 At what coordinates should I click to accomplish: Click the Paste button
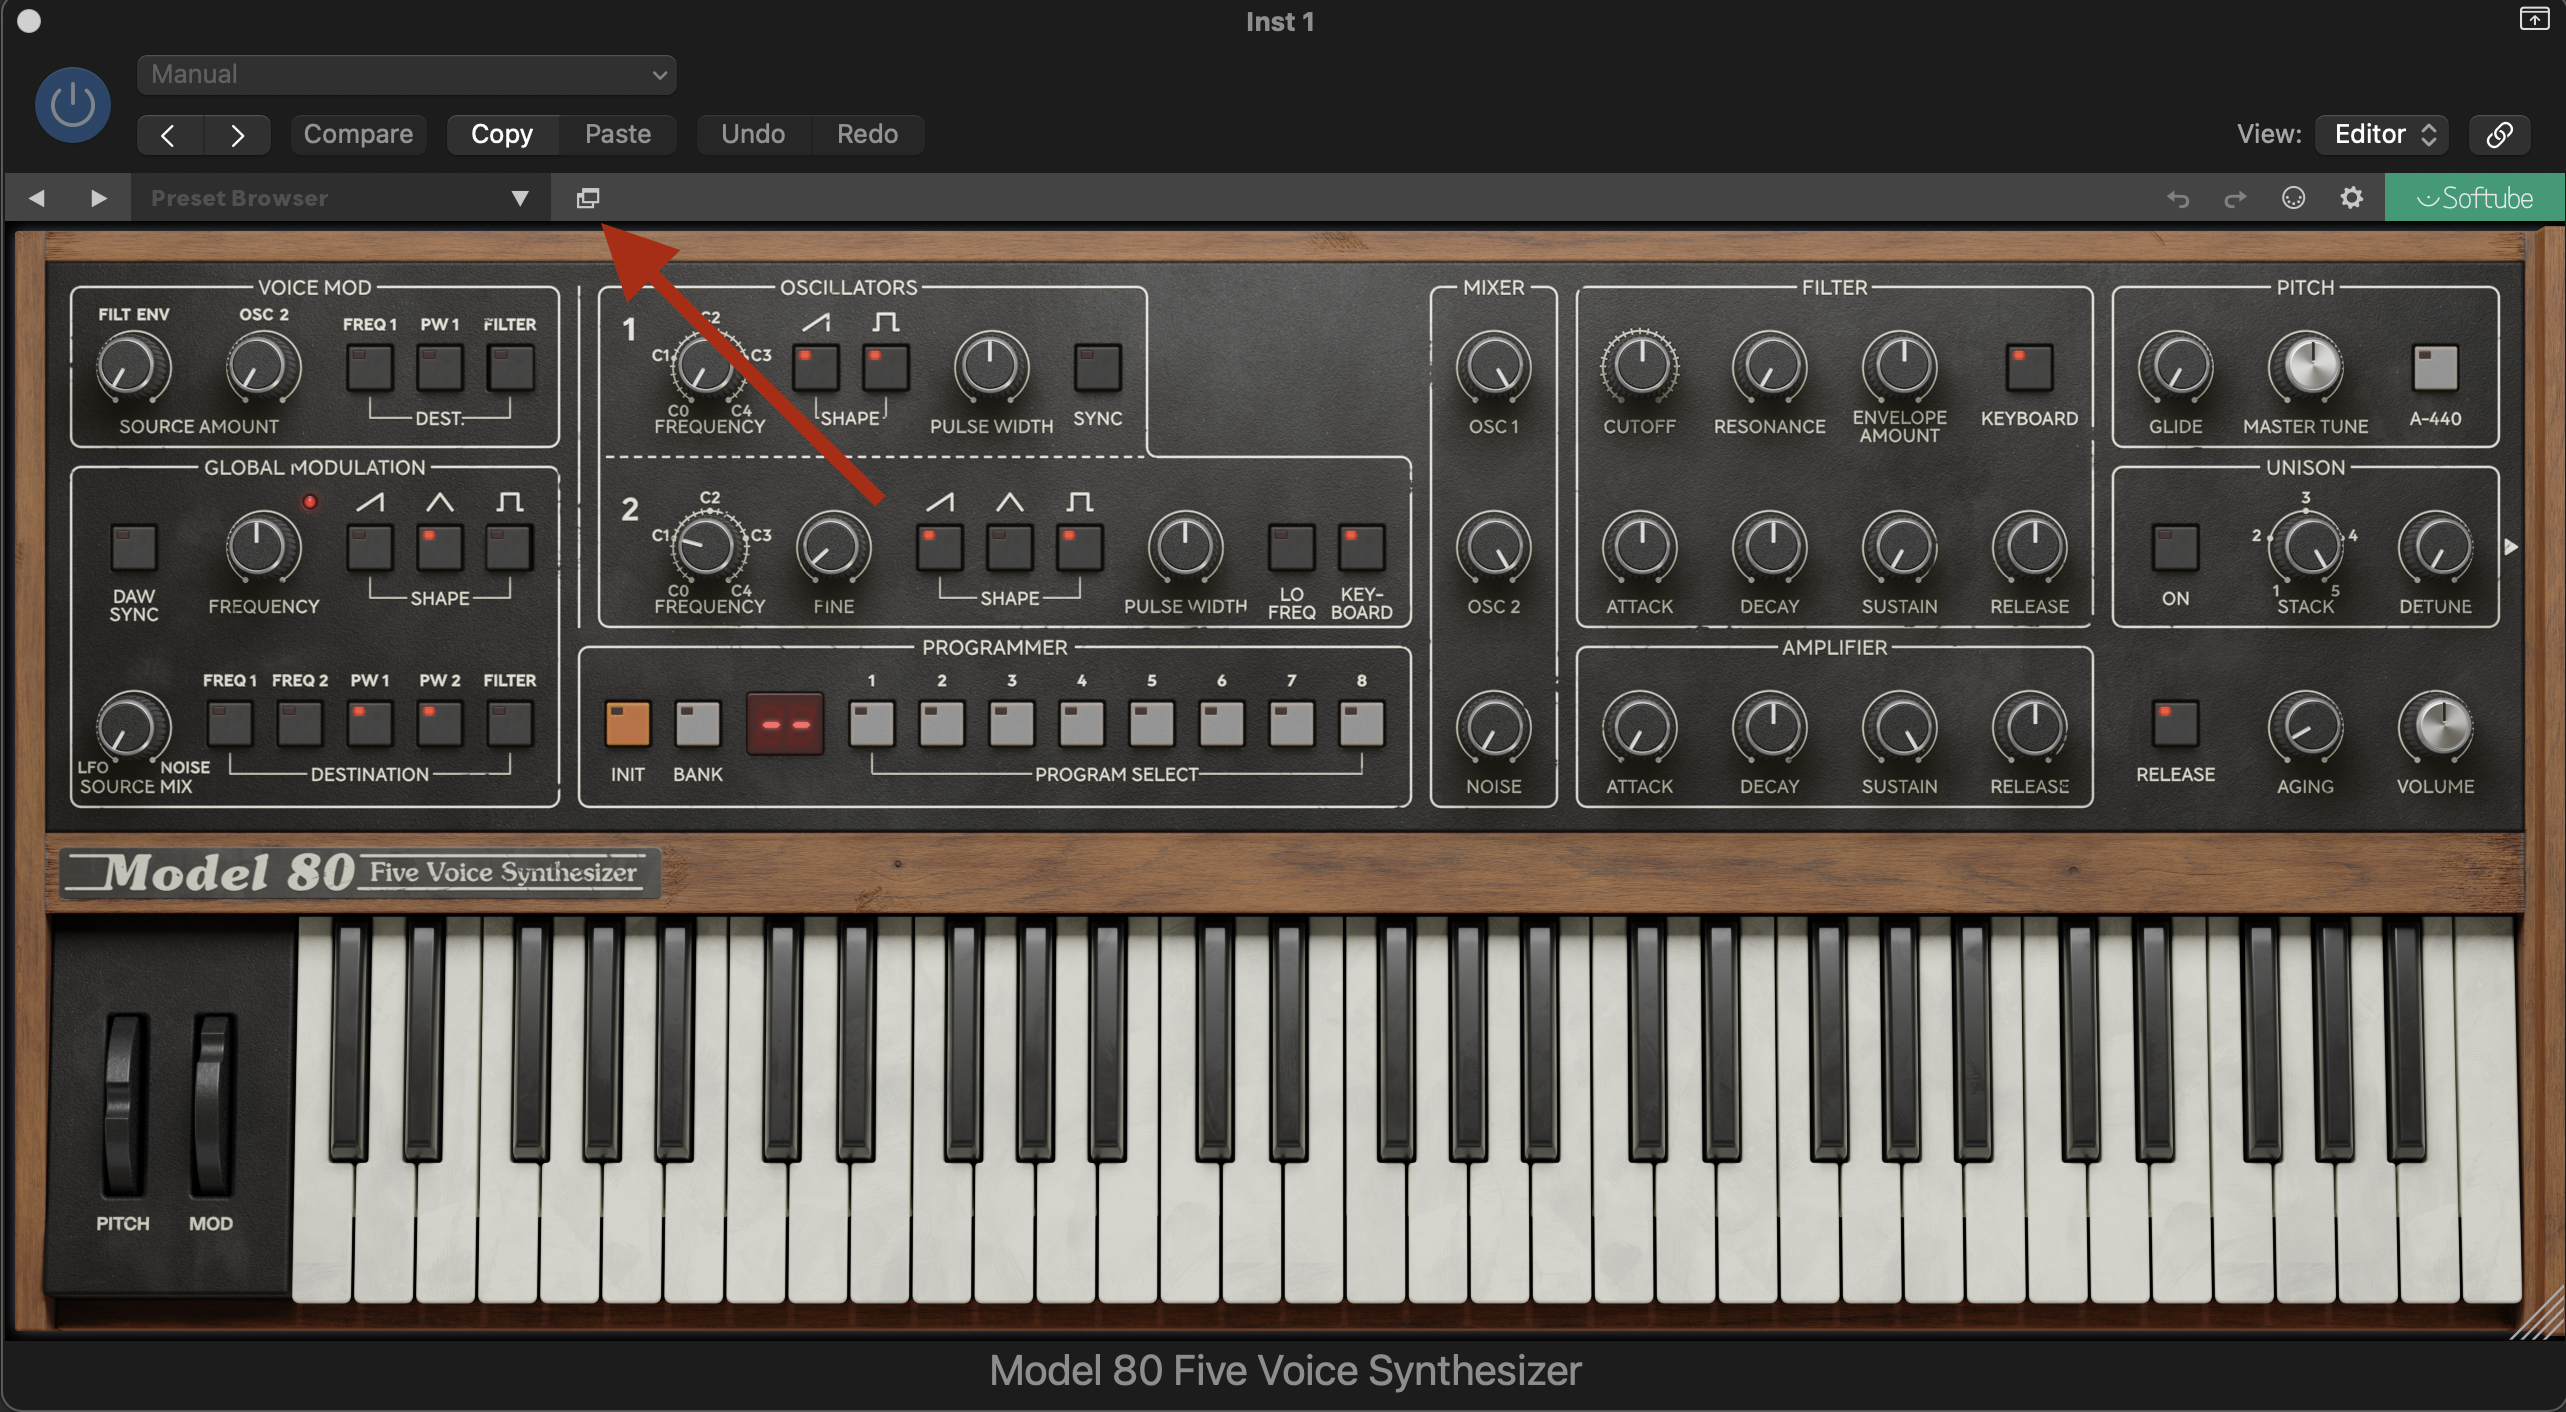tap(618, 134)
